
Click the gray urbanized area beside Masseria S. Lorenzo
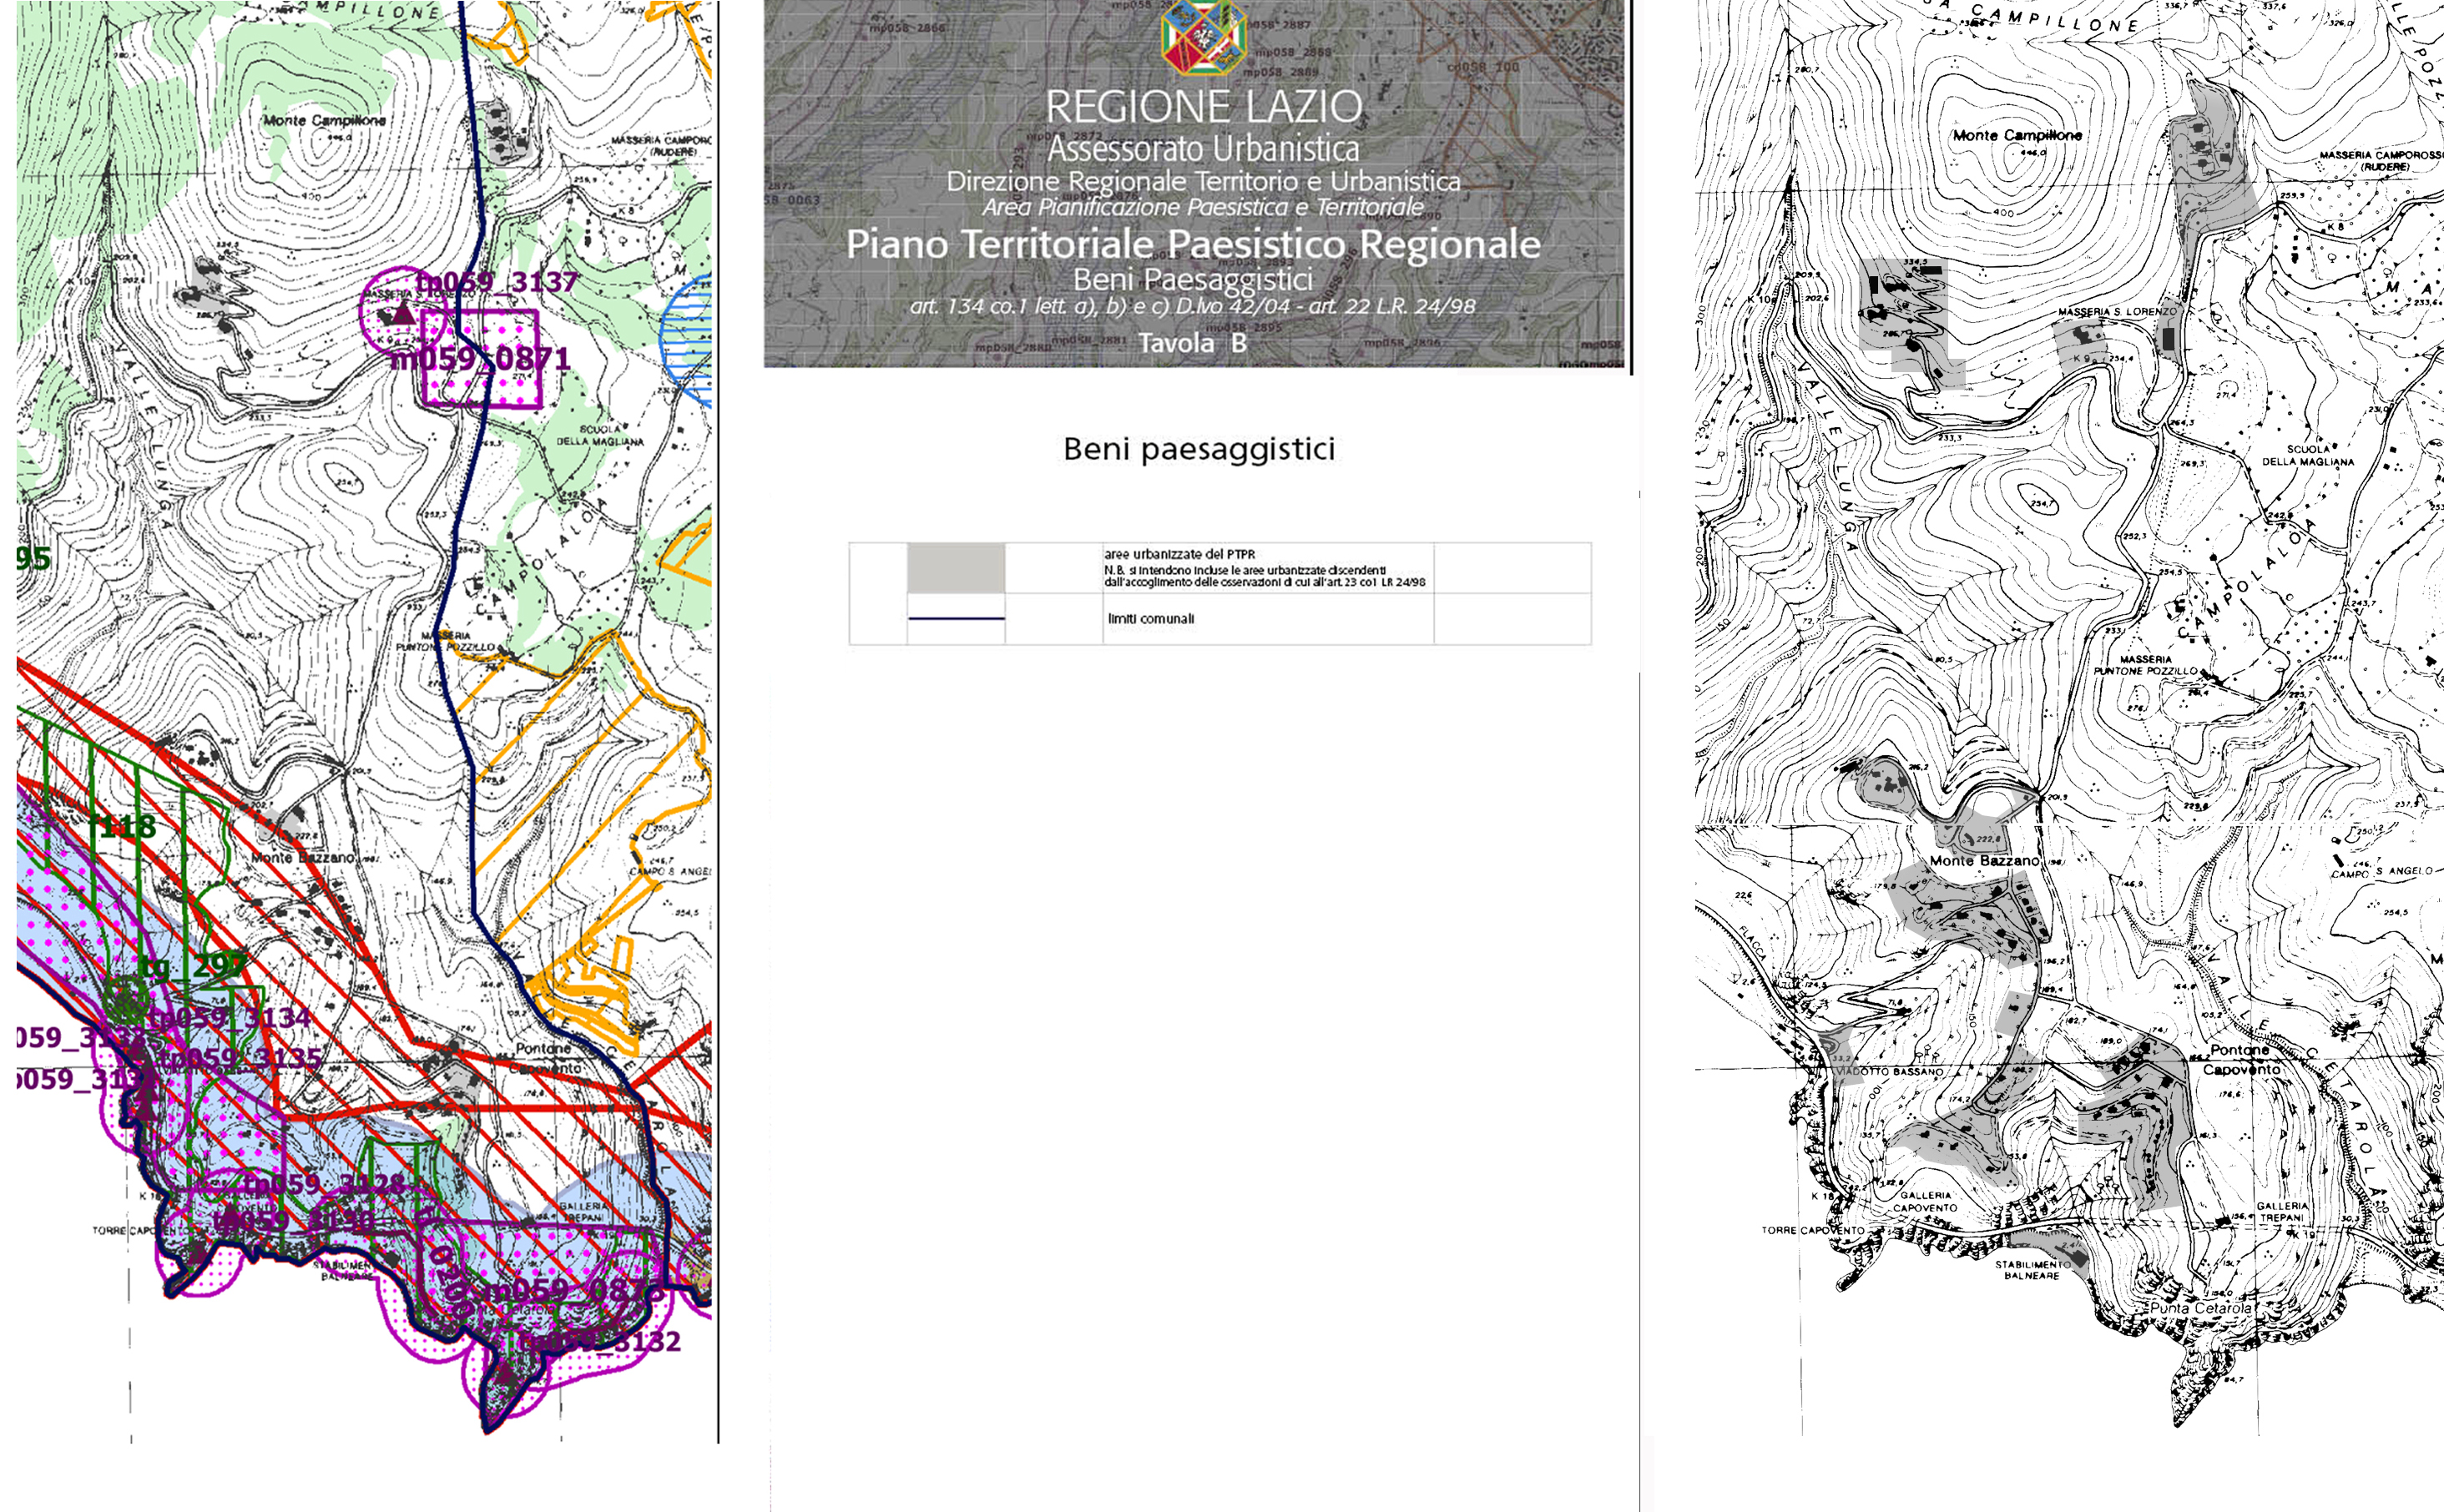click(x=2082, y=346)
